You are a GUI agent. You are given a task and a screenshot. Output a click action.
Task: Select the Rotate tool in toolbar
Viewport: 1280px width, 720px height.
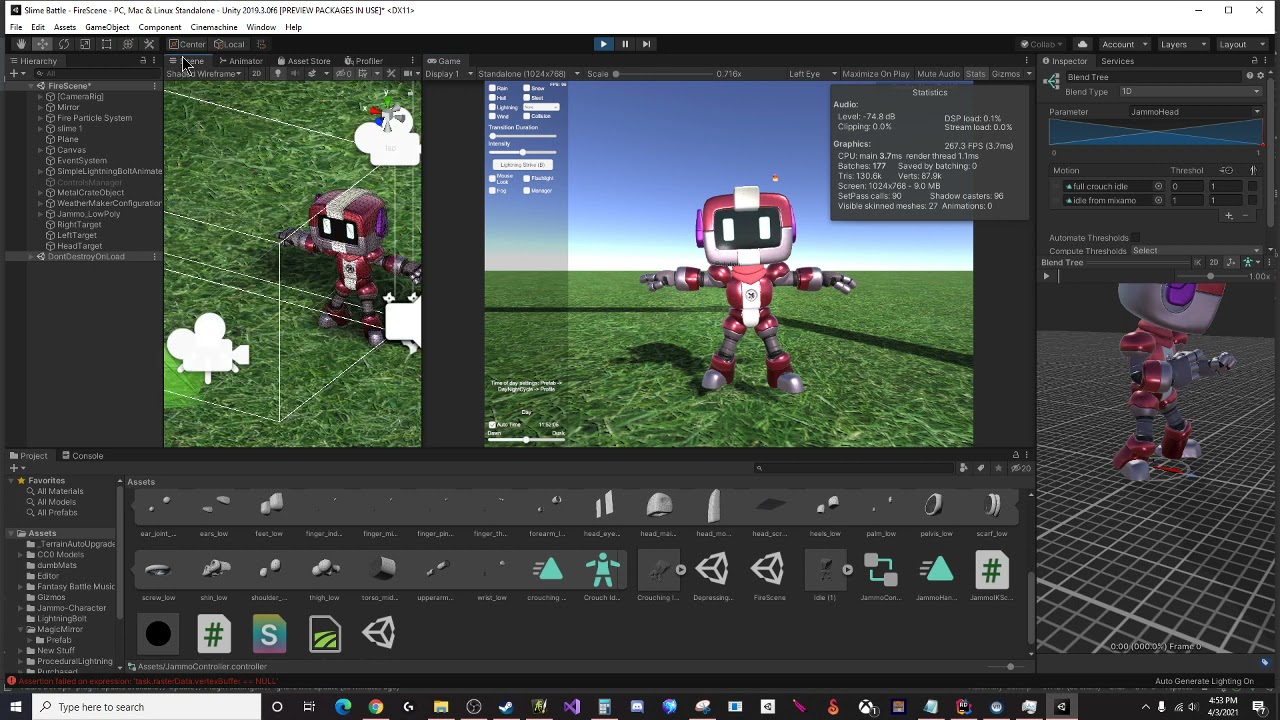pyautogui.click(x=64, y=44)
